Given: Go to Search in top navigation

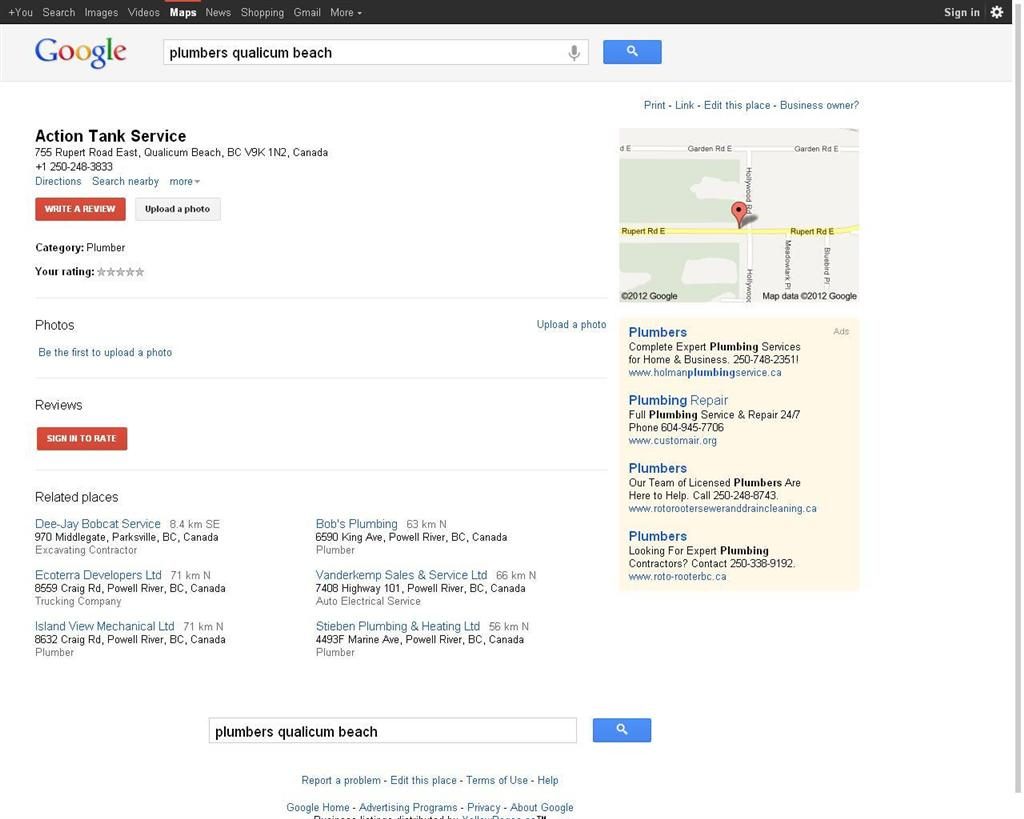Looking at the screenshot, I should (x=59, y=12).
